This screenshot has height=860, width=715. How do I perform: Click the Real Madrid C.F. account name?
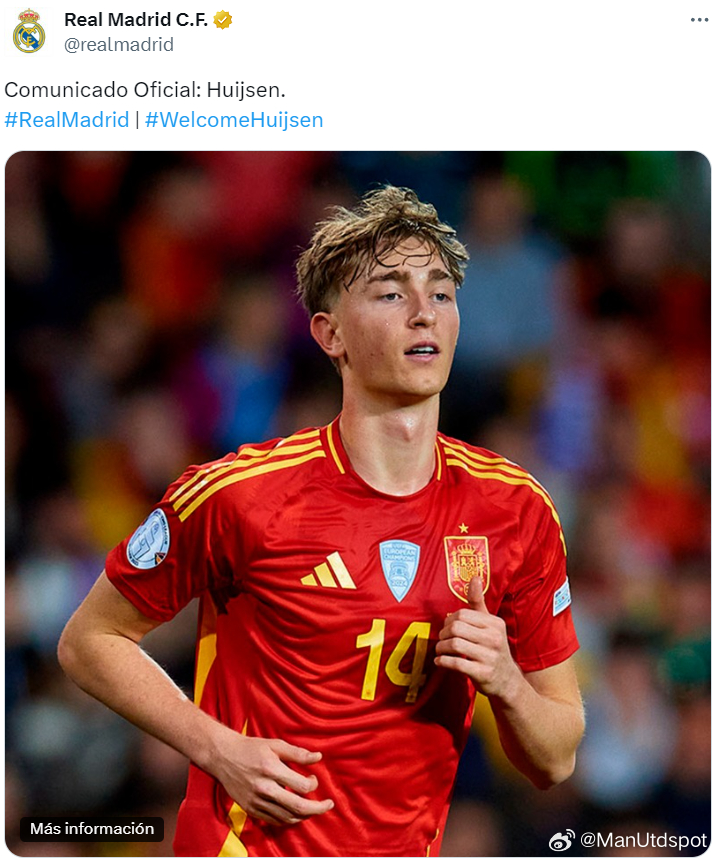tap(136, 20)
